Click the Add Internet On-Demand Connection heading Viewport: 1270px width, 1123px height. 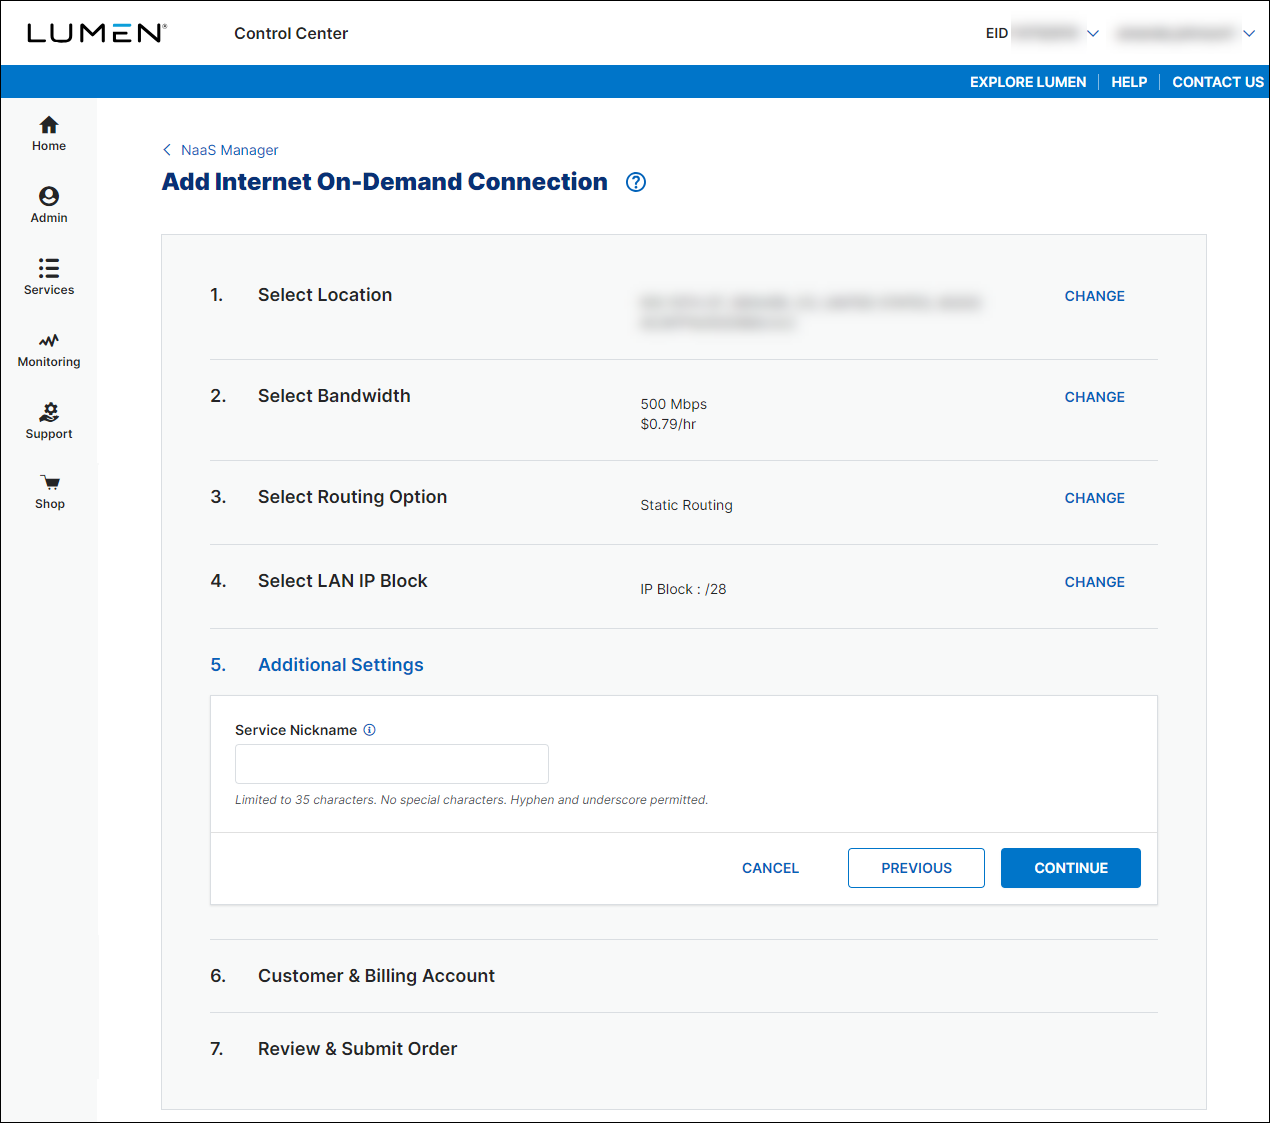click(x=385, y=182)
